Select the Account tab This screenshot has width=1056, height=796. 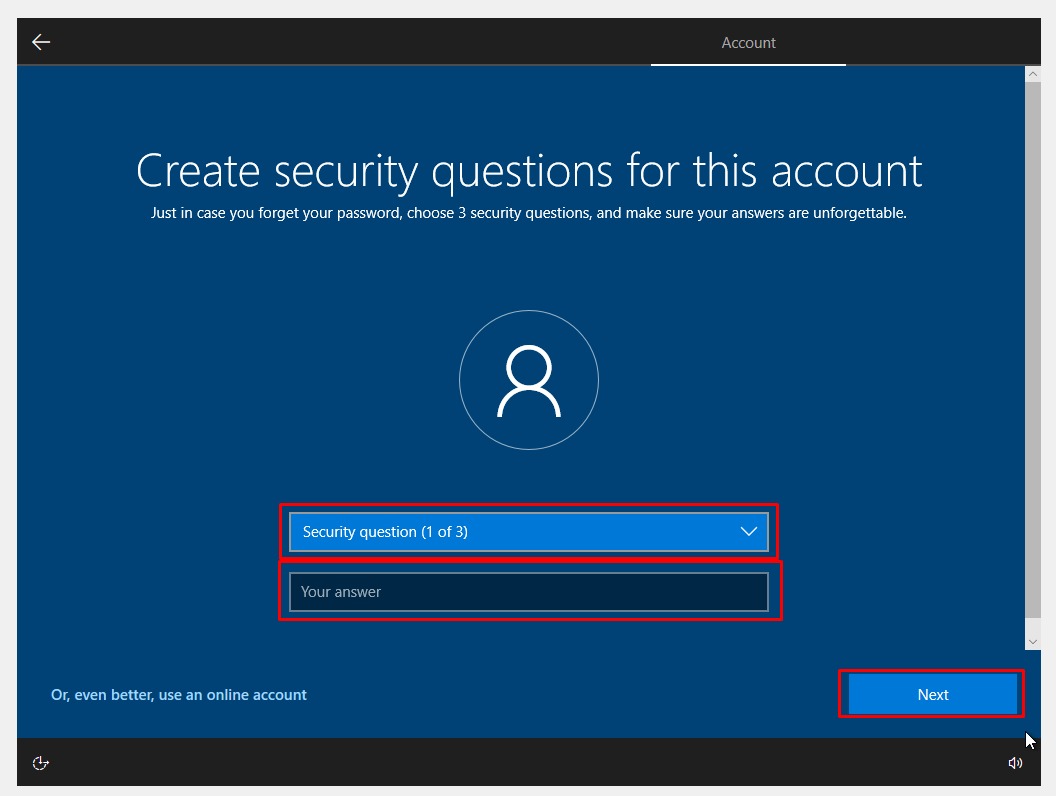click(x=748, y=42)
